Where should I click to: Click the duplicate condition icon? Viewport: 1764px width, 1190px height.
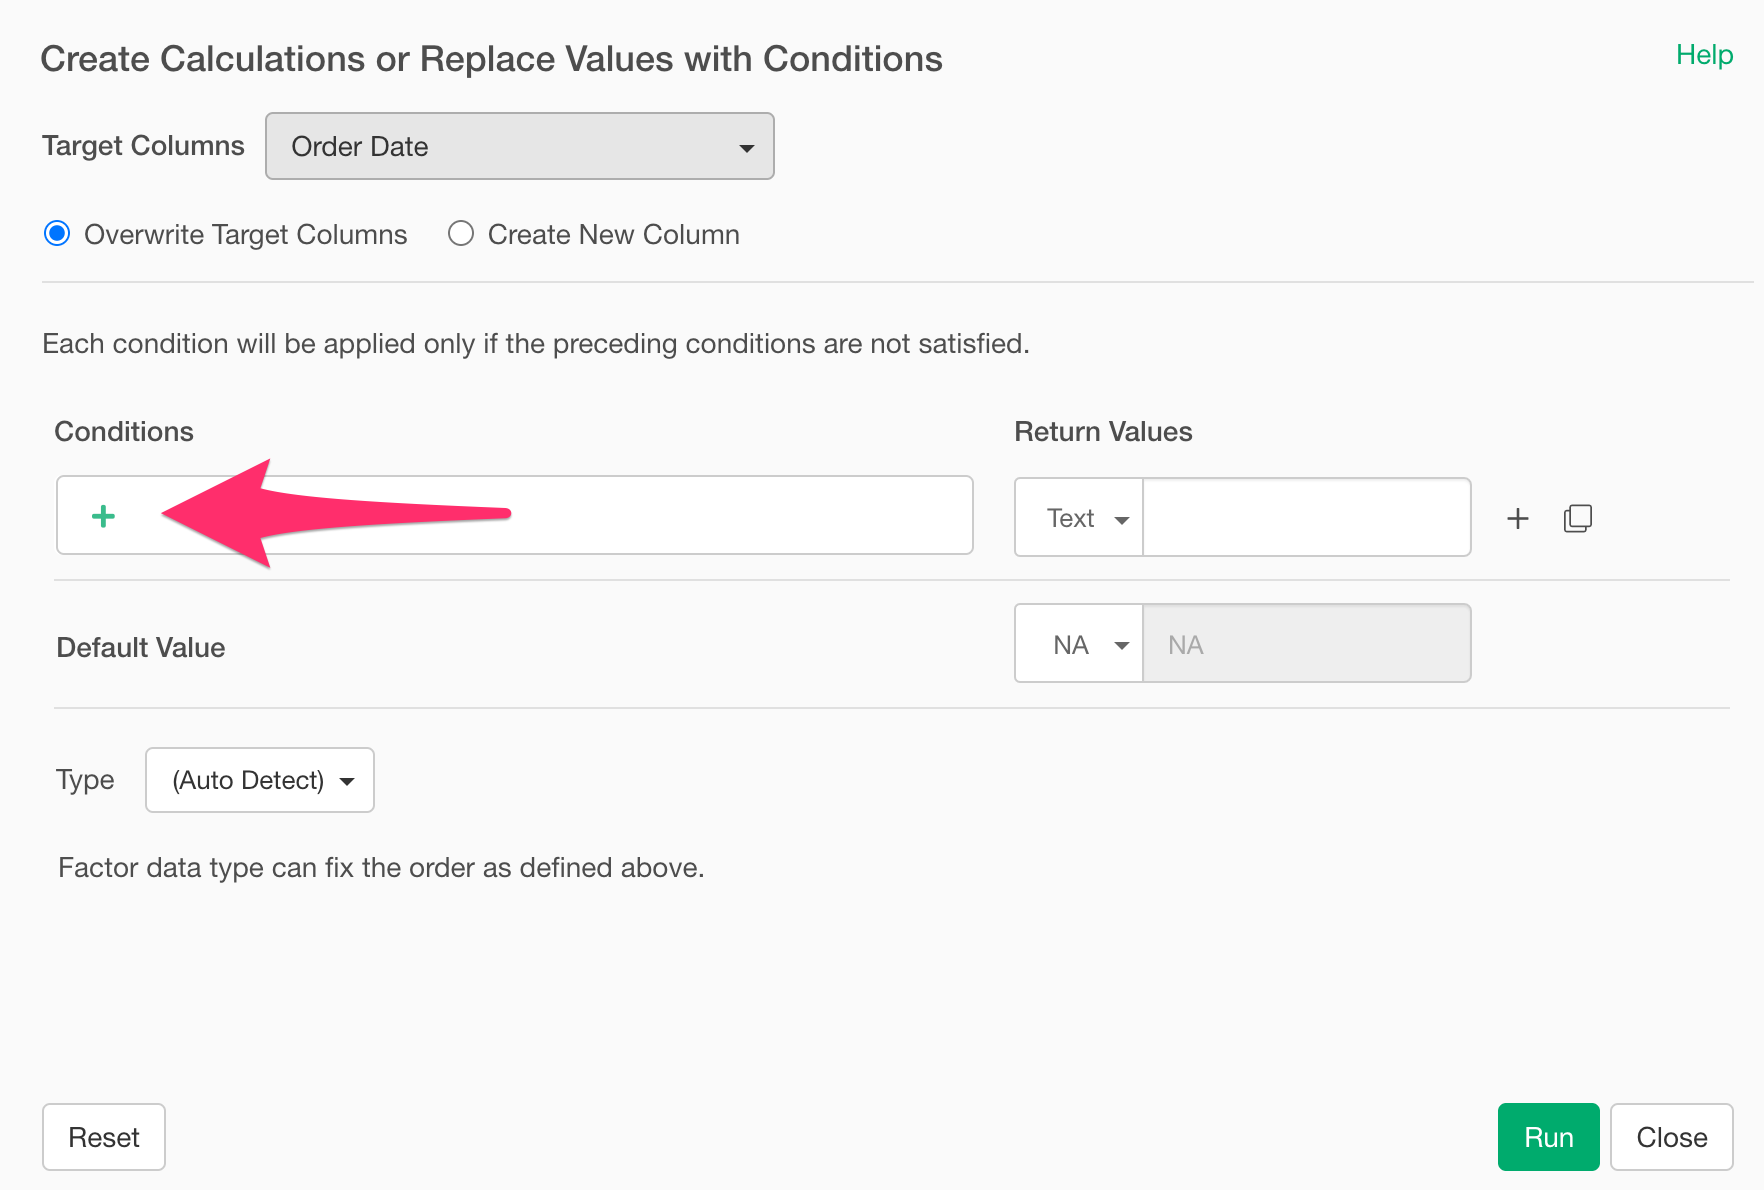pos(1577,518)
